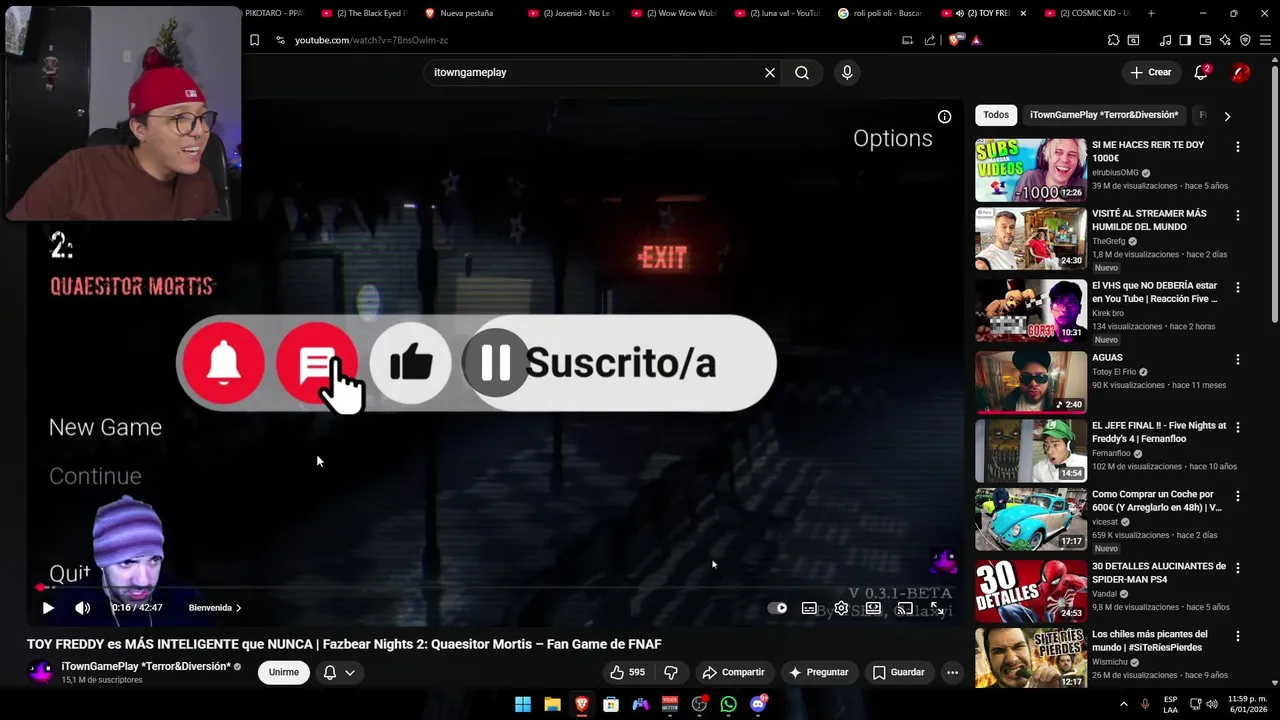The width and height of the screenshot is (1280, 720).
Task: Switch to roli poli oli Buscar tab
Action: click(x=880, y=13)
